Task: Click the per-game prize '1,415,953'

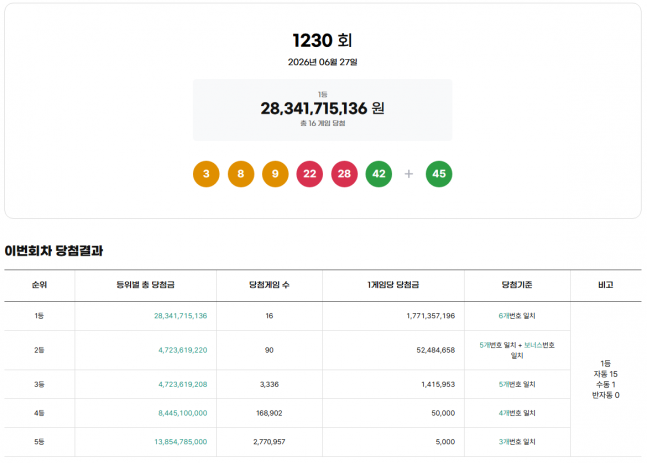Action: point(438,384)
